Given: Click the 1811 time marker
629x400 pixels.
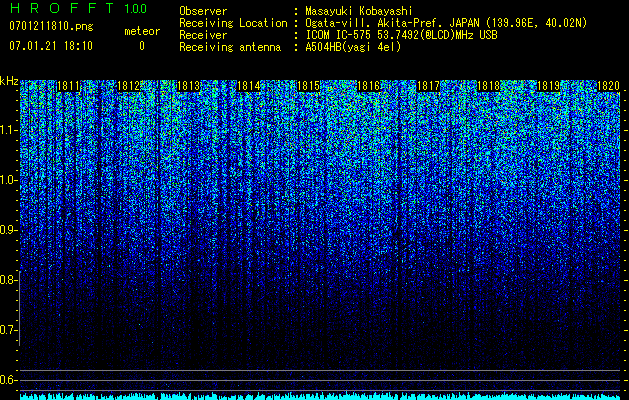Looking at the screenshot, I should click(x=69, y=86).
